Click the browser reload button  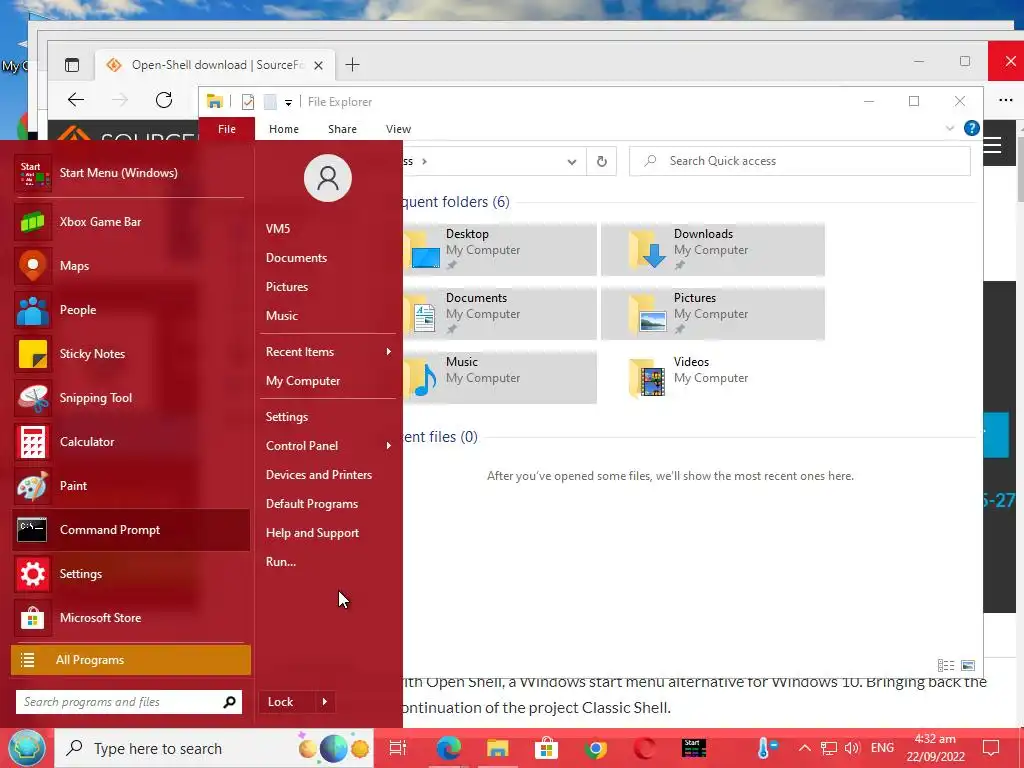click(164, 100)
